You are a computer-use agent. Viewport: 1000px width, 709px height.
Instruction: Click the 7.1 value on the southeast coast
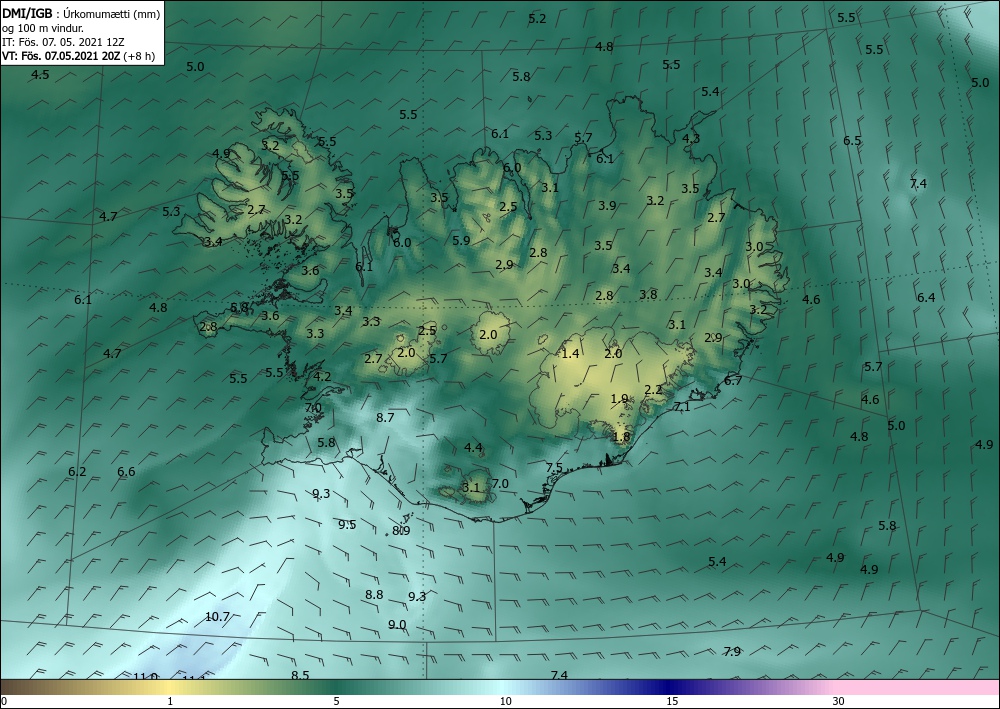pos(682,406)
